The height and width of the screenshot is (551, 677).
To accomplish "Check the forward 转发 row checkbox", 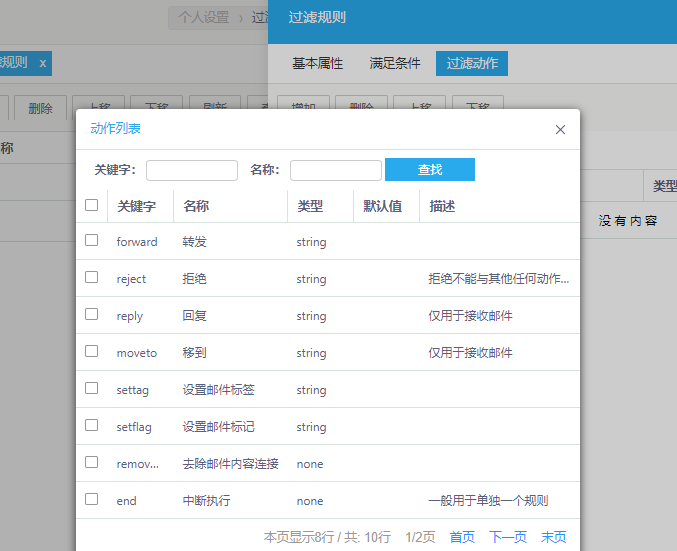I will [x=92, y=241].
